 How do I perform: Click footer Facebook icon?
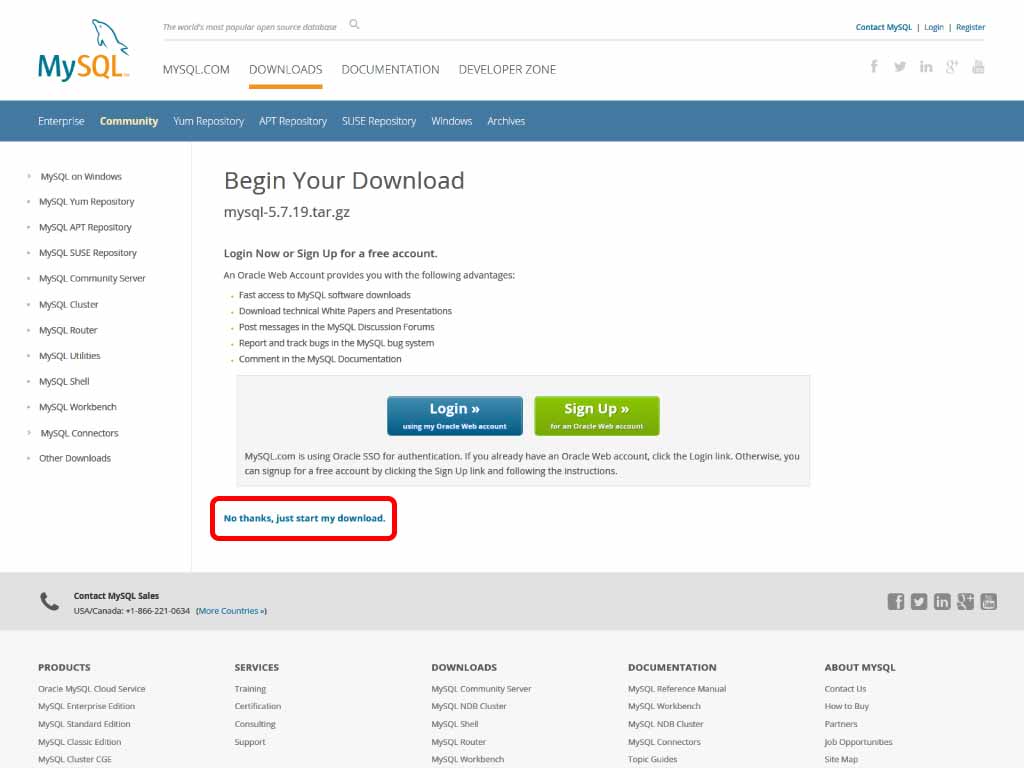click(895, 601)
